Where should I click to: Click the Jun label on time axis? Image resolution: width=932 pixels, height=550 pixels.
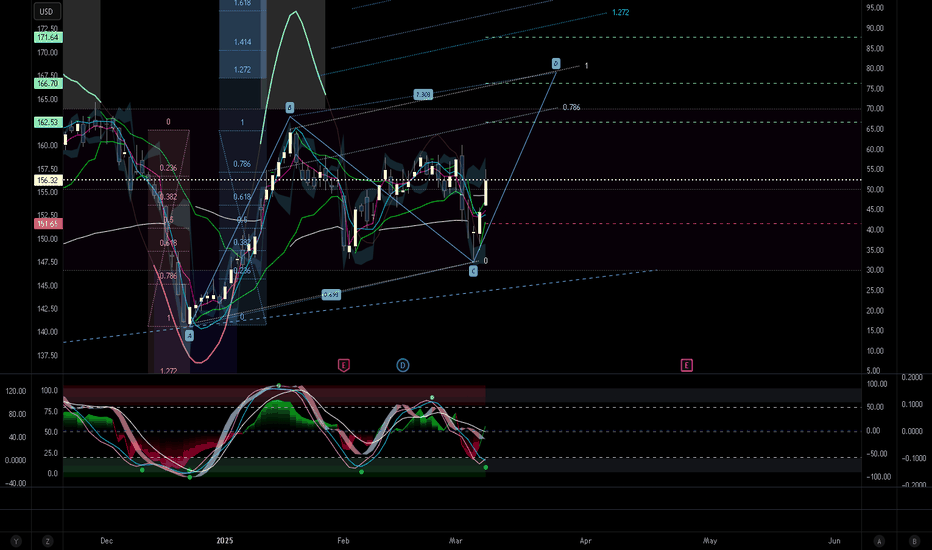[834, 541]
